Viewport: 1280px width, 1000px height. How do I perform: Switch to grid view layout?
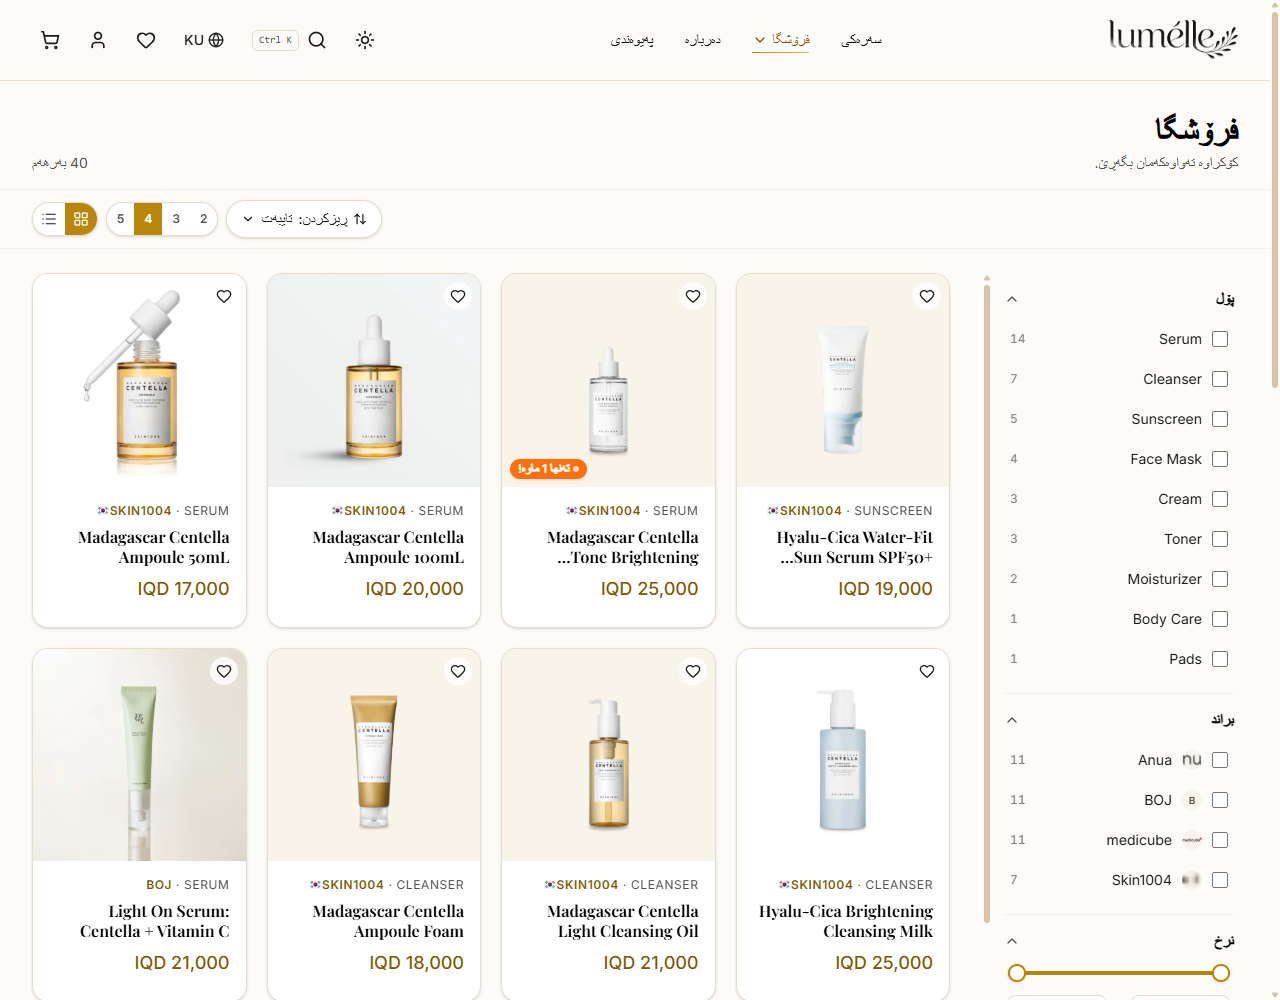pos(81,219)
